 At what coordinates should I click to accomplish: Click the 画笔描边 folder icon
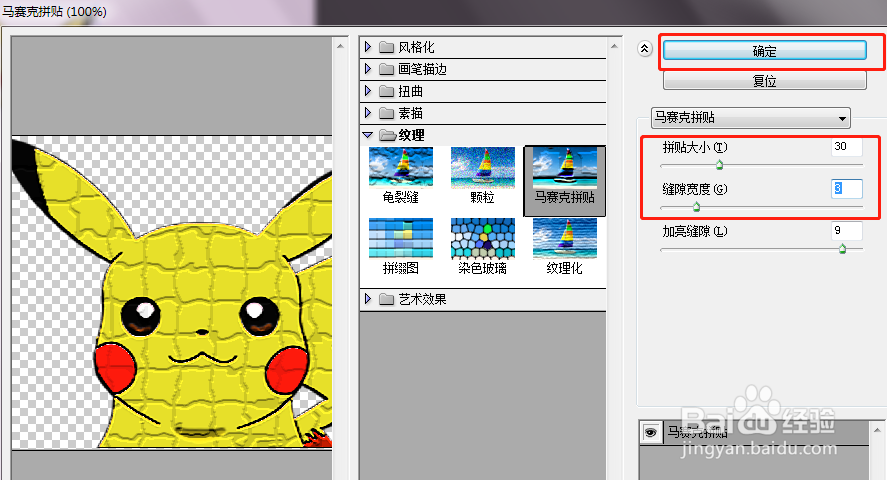pyautogui.click(x=387, y=69)
